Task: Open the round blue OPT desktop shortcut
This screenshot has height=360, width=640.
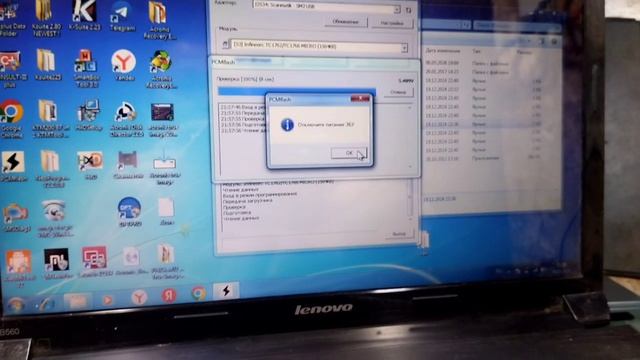Action: coord(129,211)
